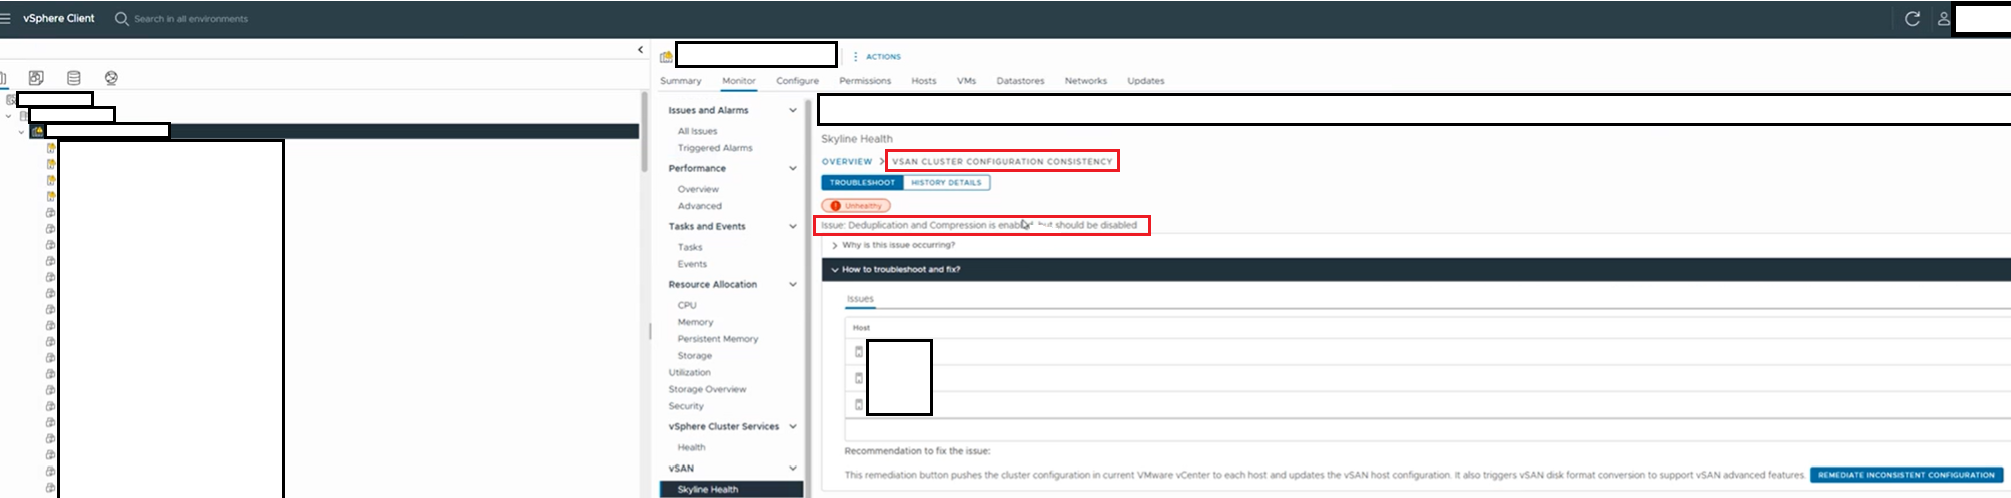Viewport: 2011px width, 498px height.
Task: Open Memory resource allocation
Action: tap(695, 323)
